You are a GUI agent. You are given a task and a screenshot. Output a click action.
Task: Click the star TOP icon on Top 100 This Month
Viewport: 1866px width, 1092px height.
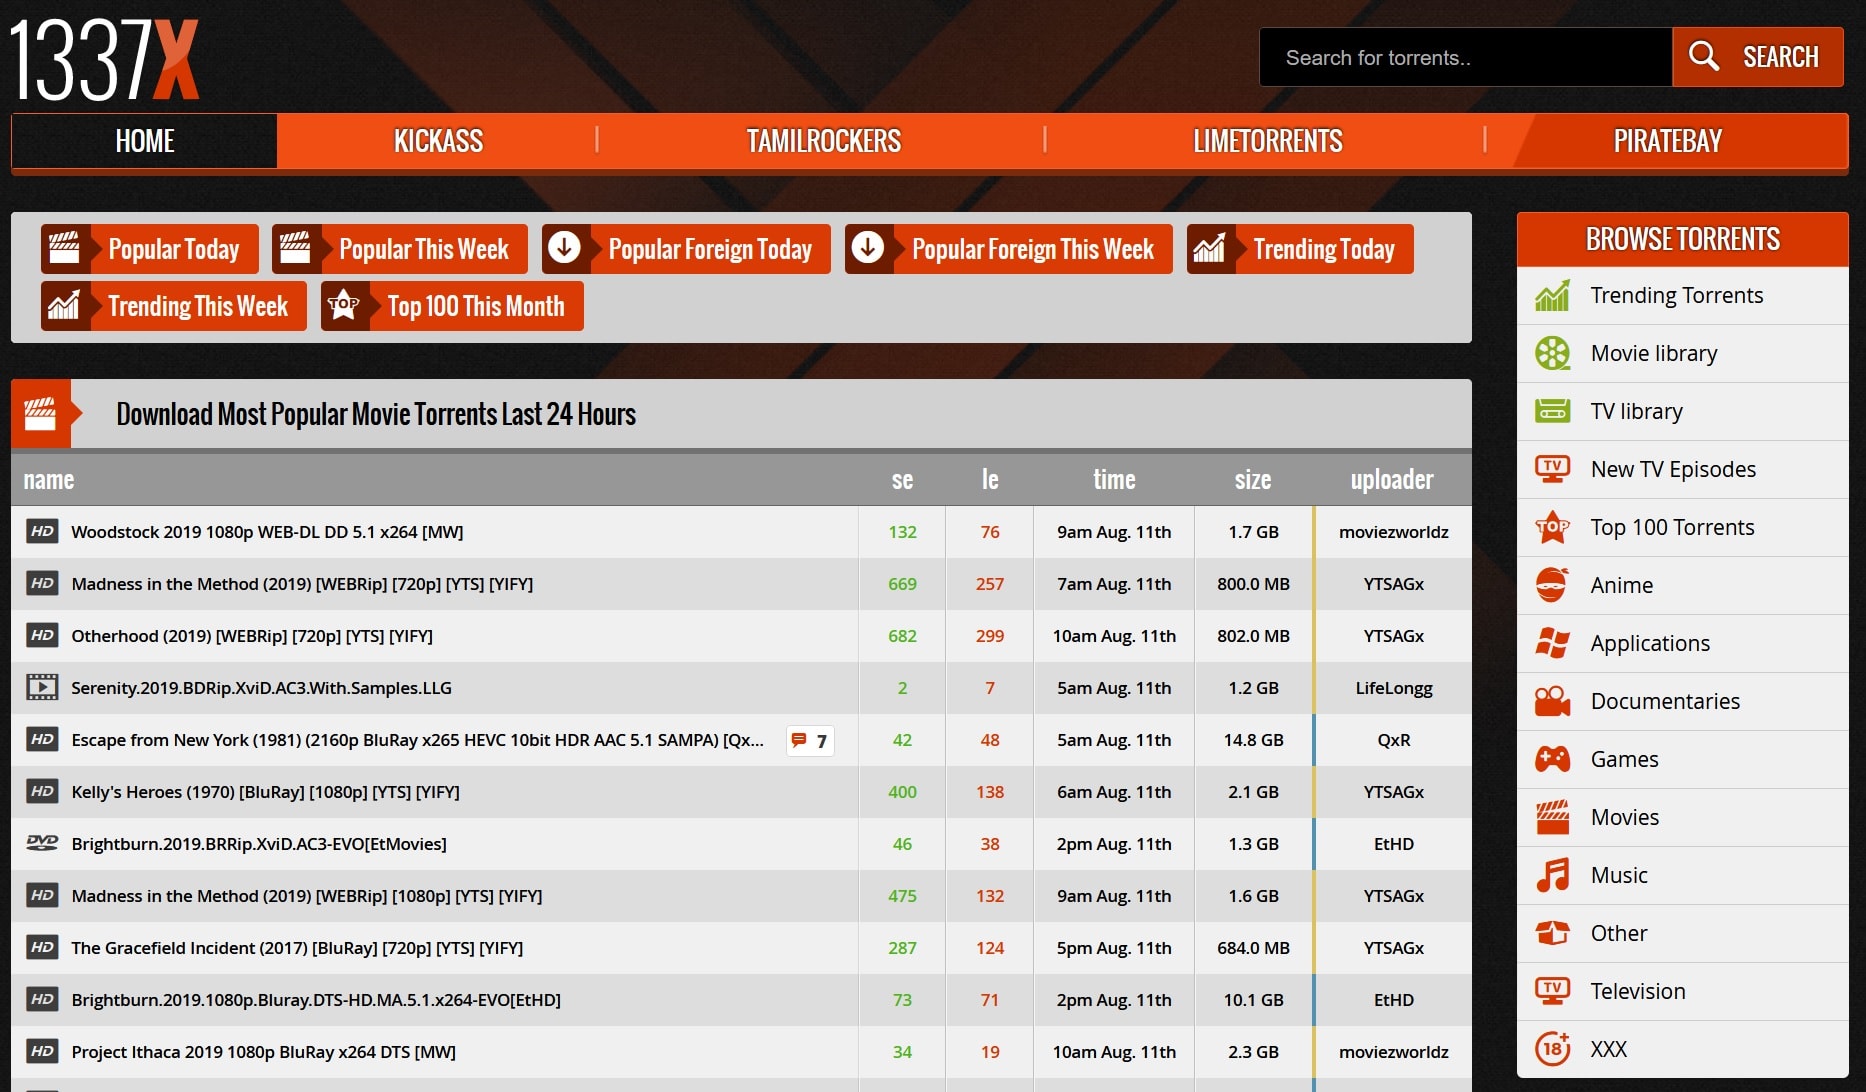[343, 304]
